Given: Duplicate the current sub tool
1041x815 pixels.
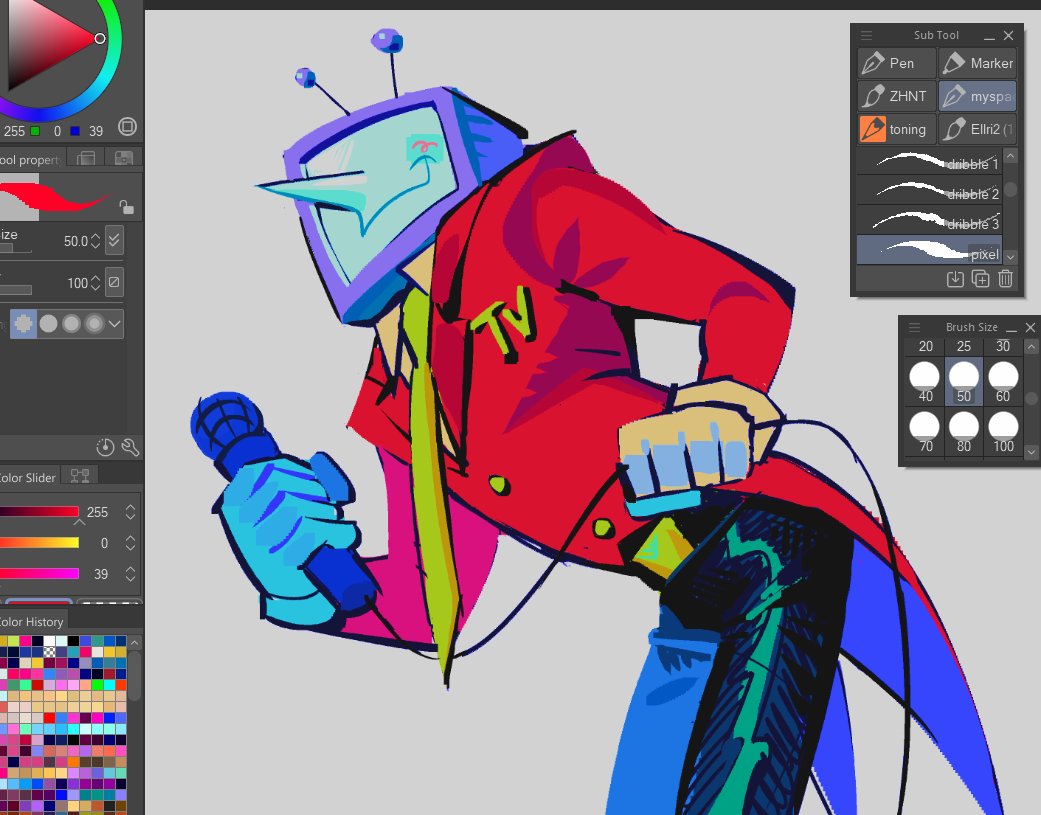Looking at the screenshot, I should pyautogui.click(x=981, y=279).
